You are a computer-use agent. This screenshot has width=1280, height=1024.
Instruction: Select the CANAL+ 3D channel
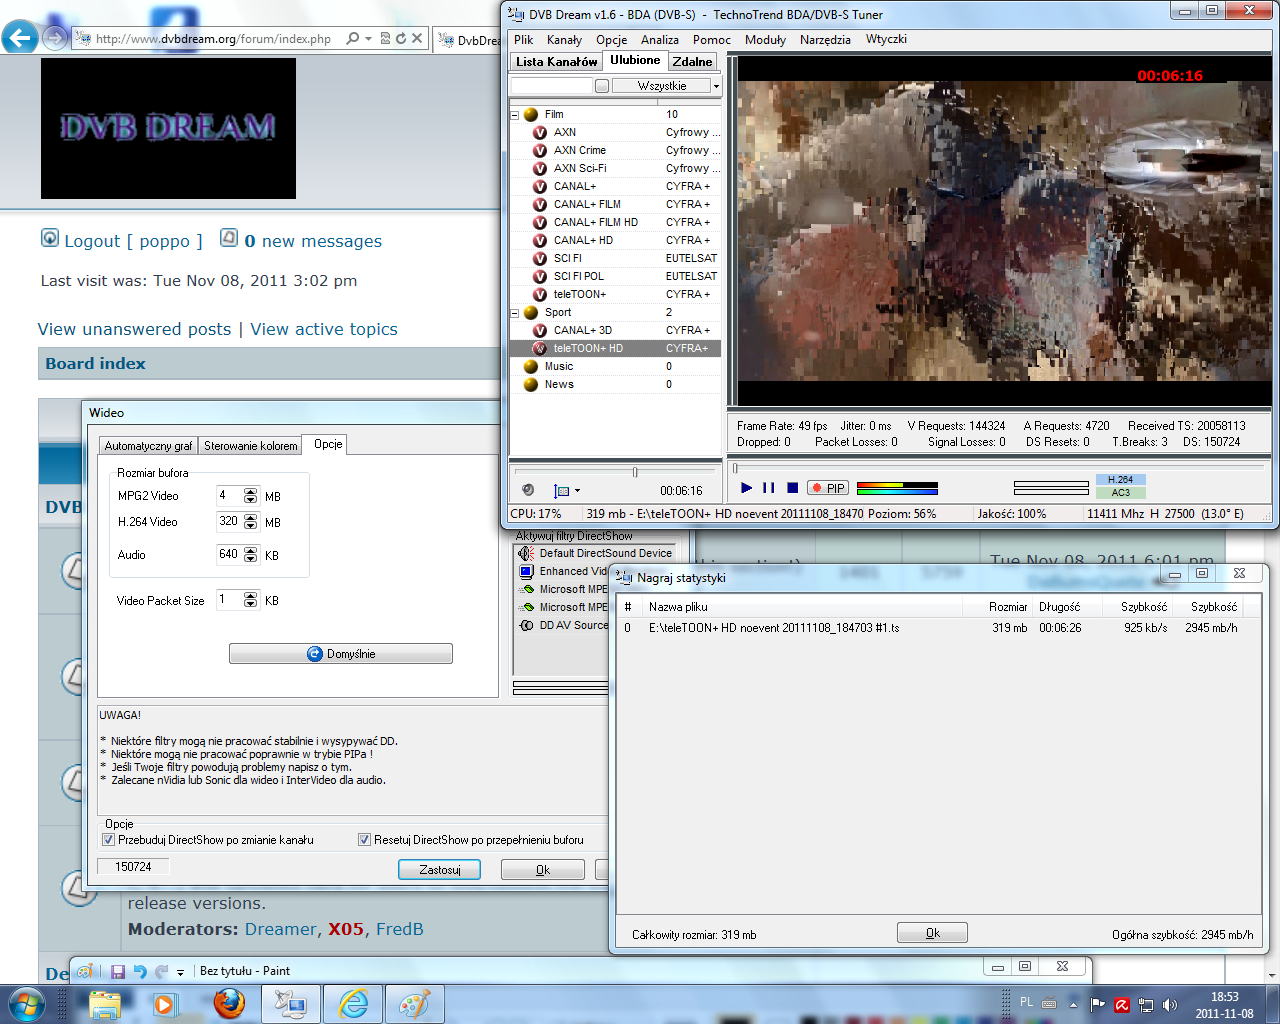(x=583, y=330)
